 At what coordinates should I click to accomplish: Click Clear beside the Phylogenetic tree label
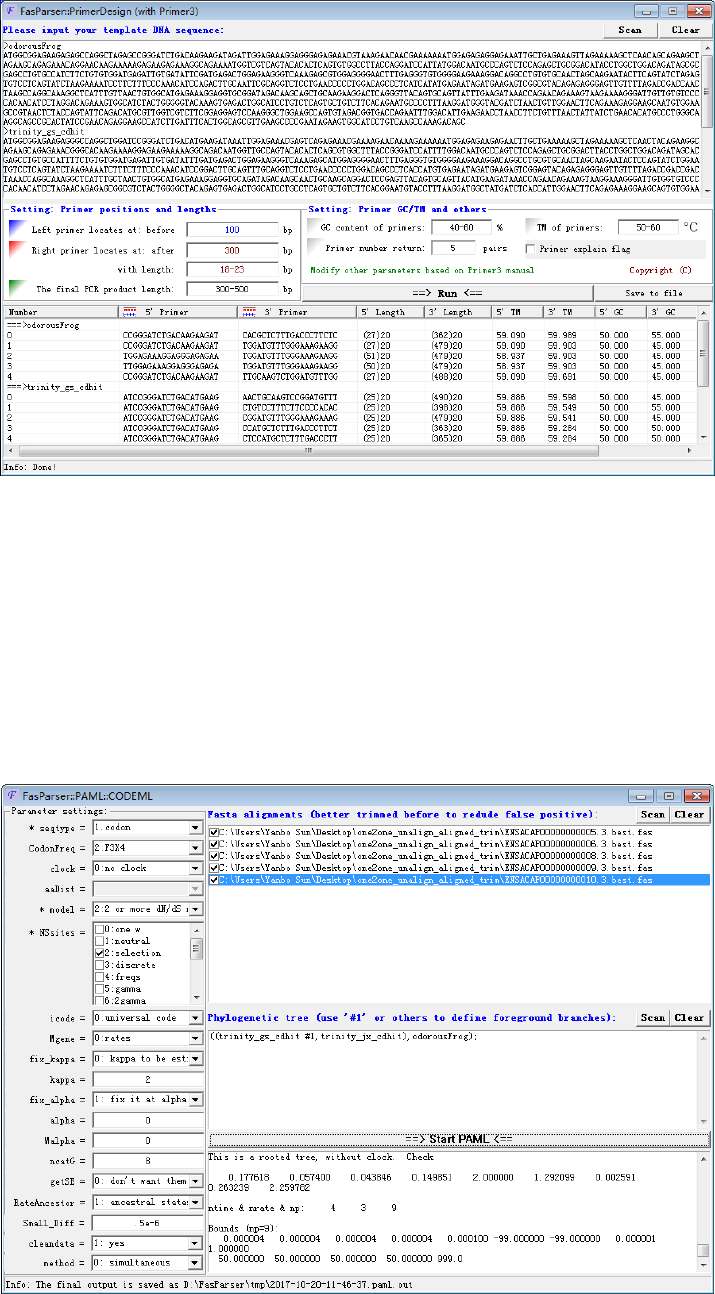(689, 1017)
